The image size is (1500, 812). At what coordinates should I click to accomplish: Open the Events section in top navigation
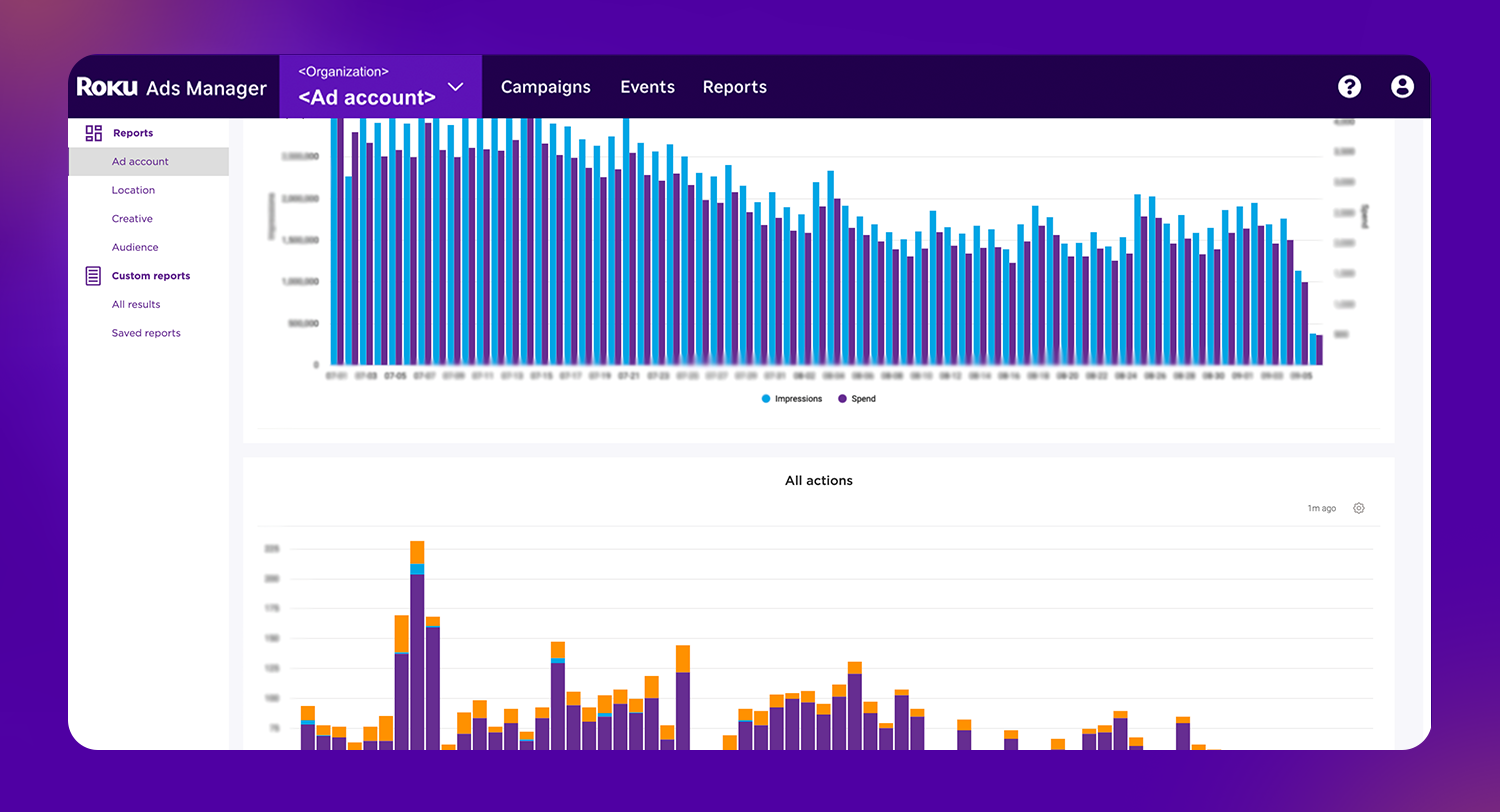pos(647,87)
